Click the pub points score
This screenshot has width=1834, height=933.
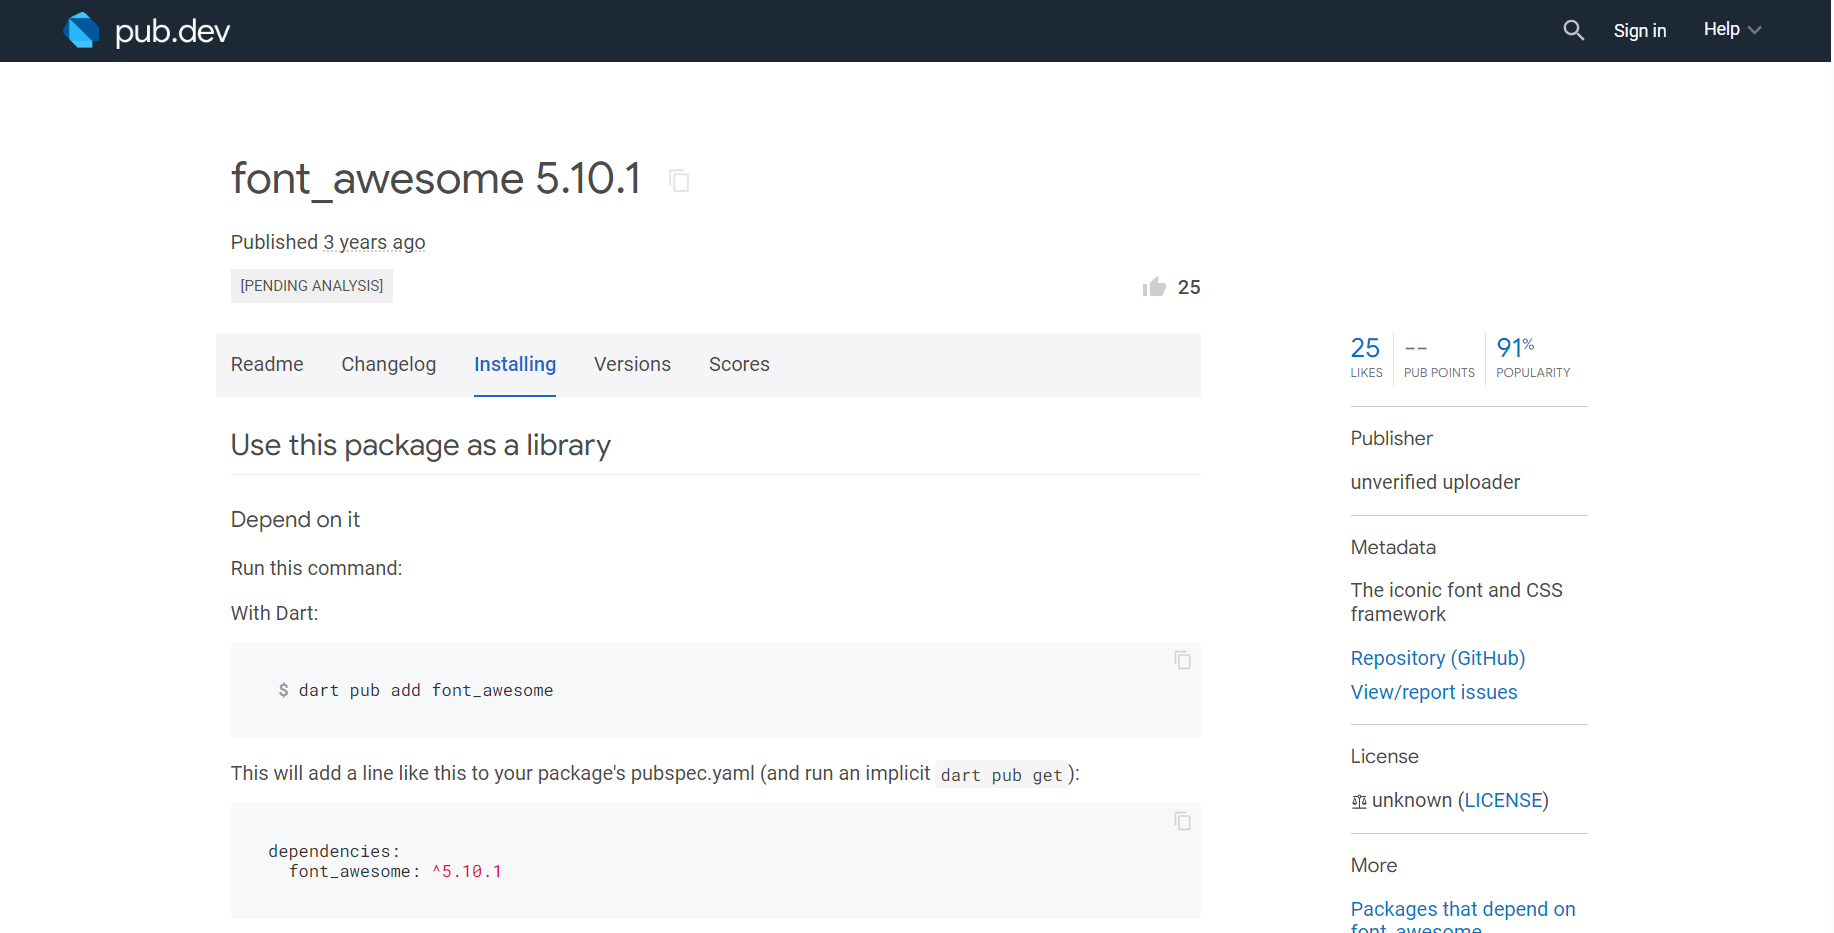click(x=1439, y=357)
